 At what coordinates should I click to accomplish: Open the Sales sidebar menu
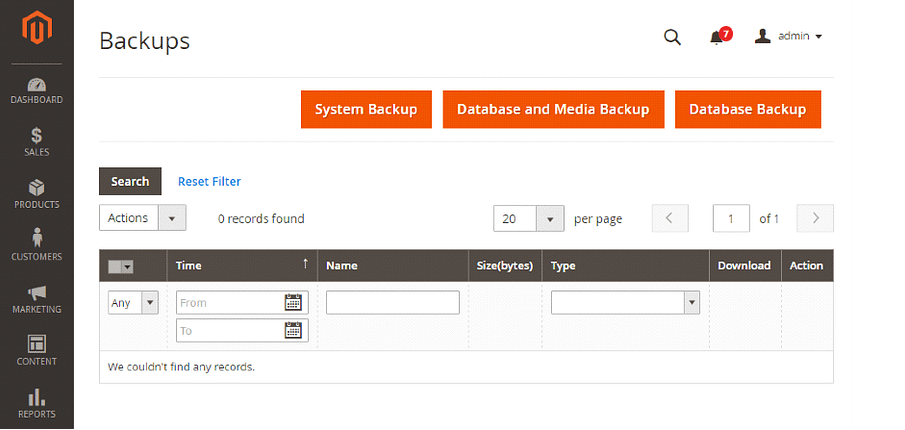coord(36,142)
